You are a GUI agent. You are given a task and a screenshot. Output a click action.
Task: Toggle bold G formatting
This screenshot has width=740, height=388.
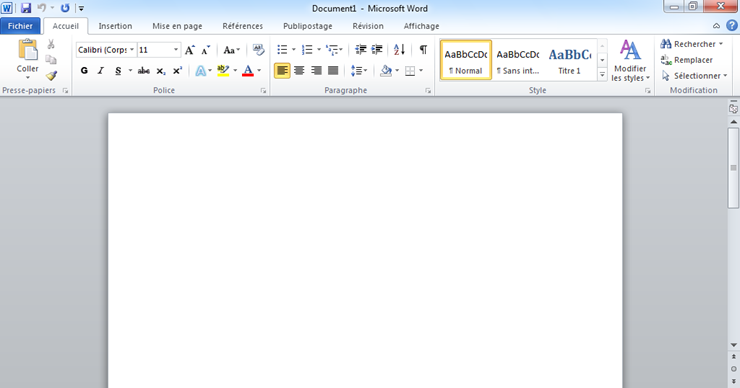coord(84,71)
